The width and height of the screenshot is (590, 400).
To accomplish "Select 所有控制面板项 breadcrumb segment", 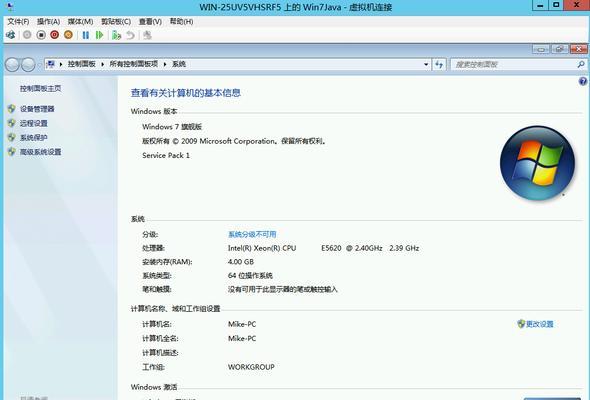I will pyautogui.click(x=134, y=64).
